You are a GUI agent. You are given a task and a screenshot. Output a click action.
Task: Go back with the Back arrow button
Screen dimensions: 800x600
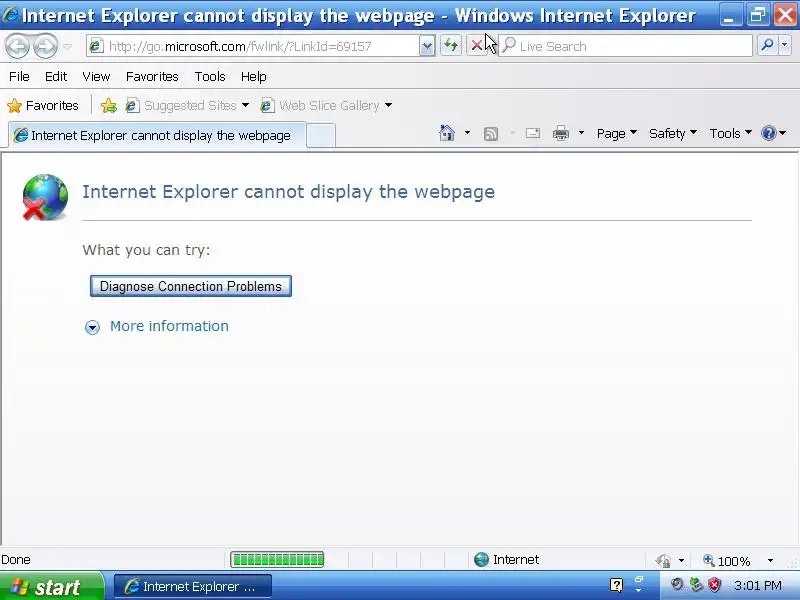[17, 46]
